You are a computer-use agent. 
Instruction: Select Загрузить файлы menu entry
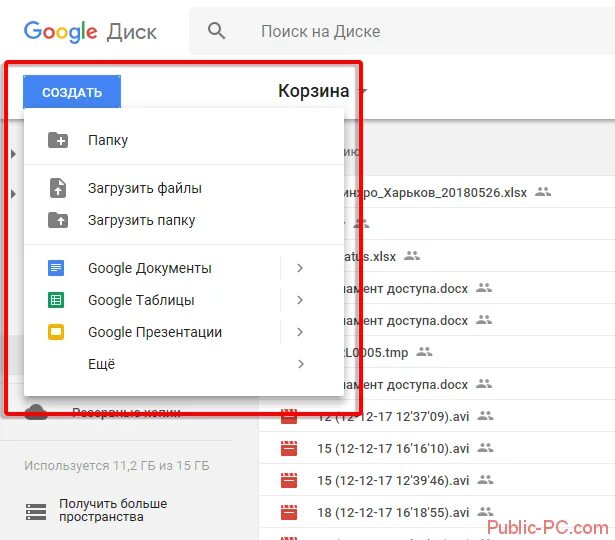[184, 188]
